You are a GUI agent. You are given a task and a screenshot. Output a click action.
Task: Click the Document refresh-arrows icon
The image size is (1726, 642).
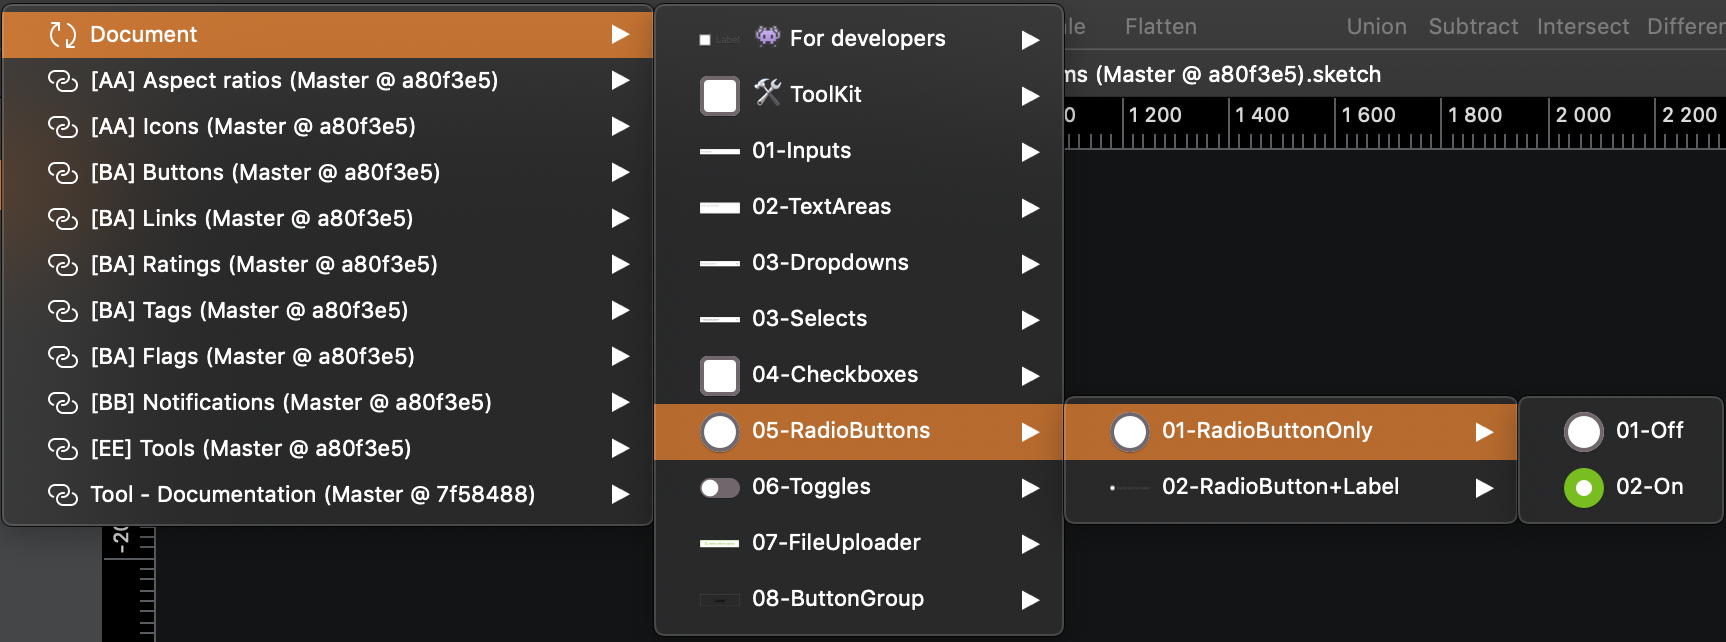(x=63, y=35)
